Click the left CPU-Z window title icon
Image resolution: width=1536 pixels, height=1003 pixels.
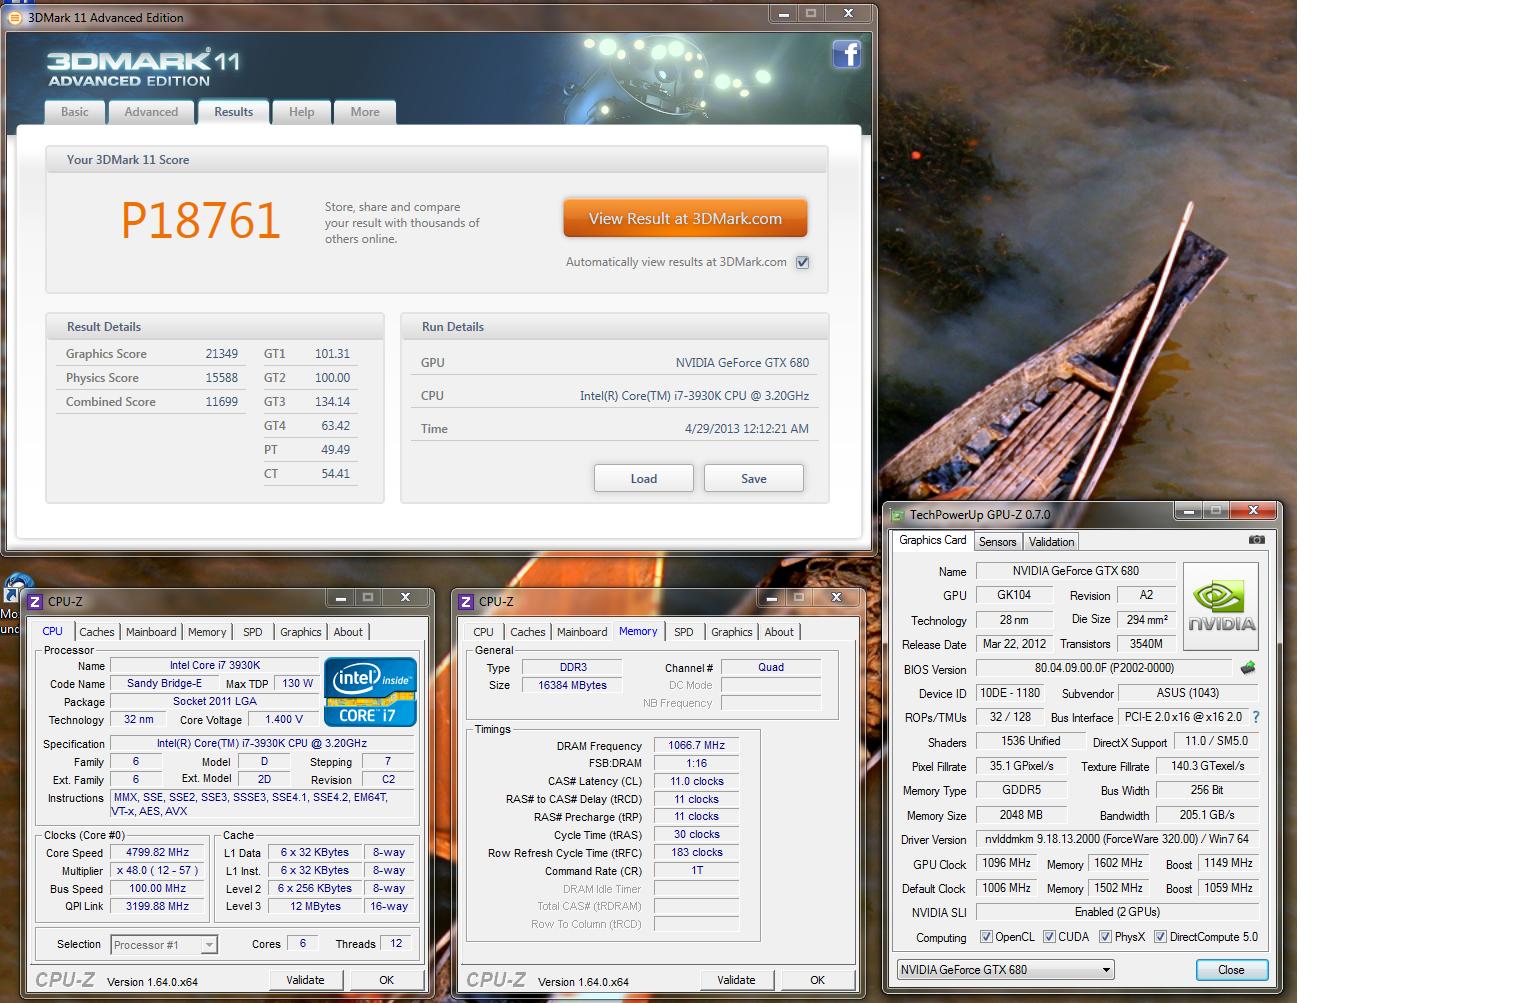pyautogui.click(x=35, y=601)
